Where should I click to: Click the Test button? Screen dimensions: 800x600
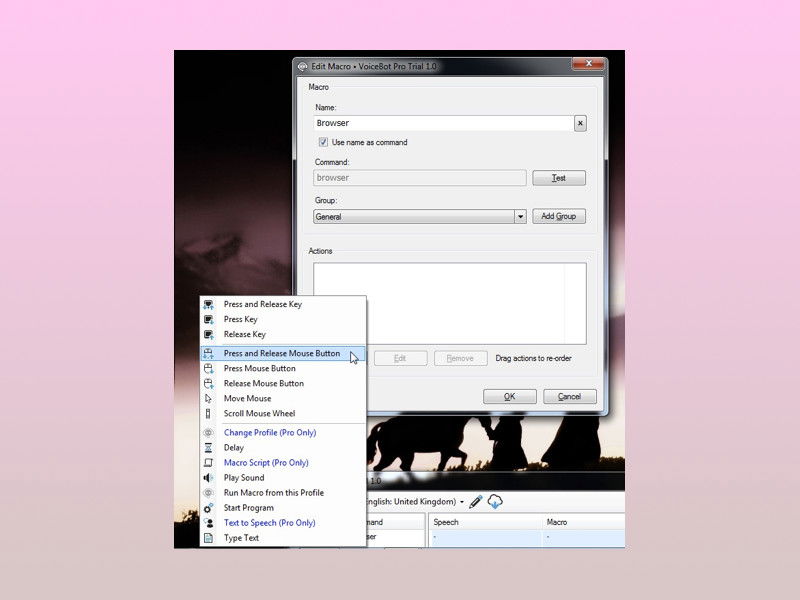coord(559,178)
